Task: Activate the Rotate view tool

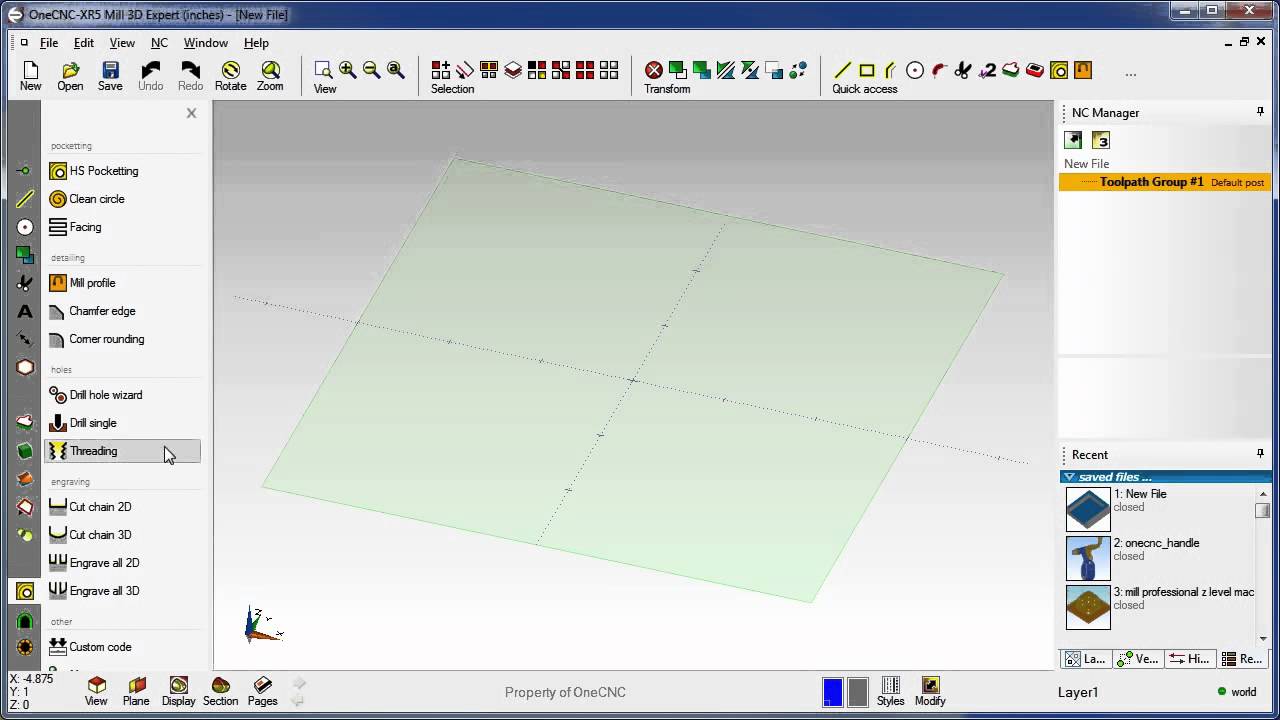Action: [x=230, y=76]
